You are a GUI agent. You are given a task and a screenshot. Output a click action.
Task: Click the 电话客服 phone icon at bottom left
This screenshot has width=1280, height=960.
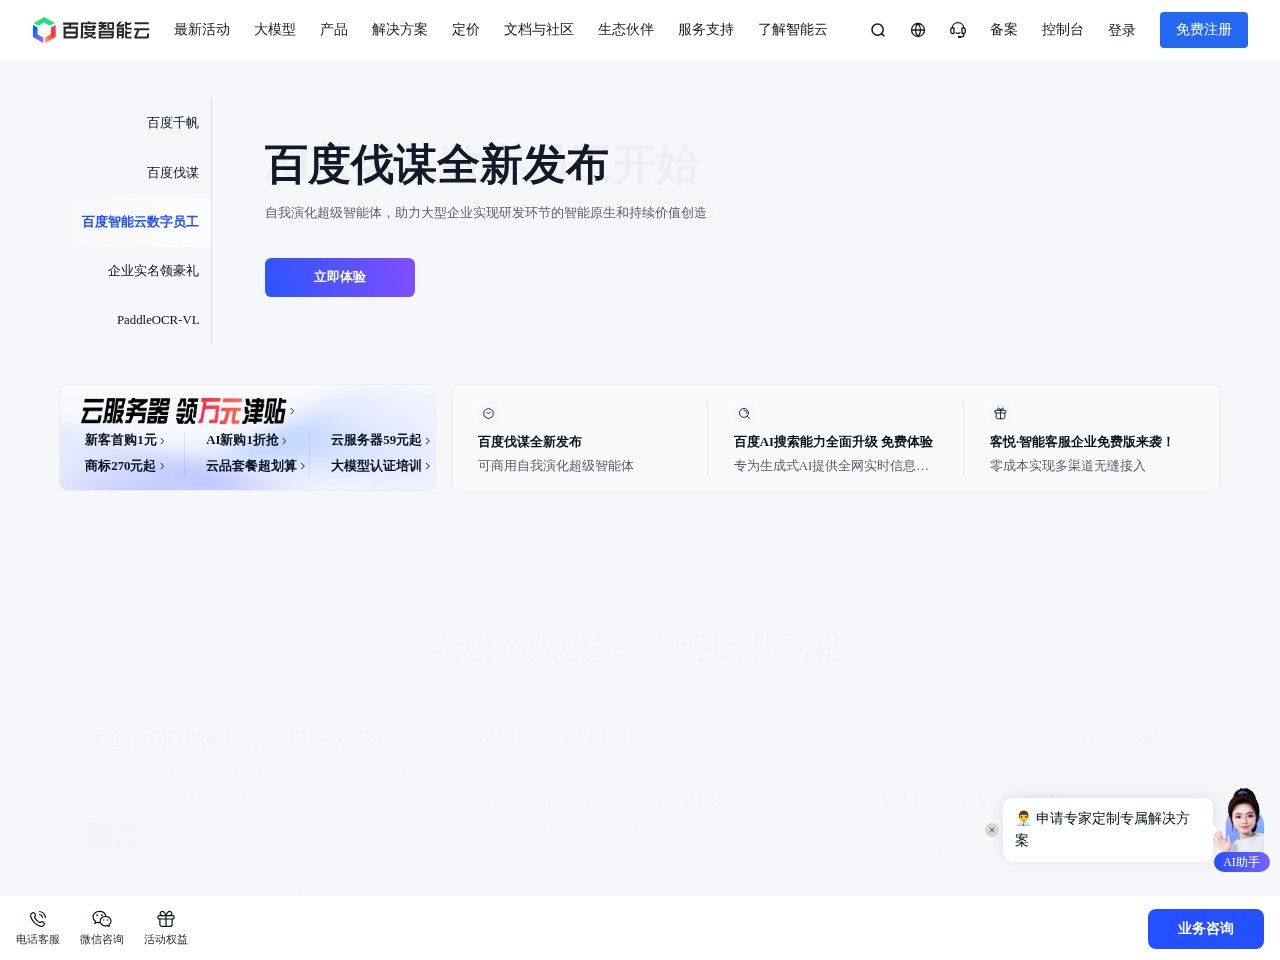(x=37, y=919)
